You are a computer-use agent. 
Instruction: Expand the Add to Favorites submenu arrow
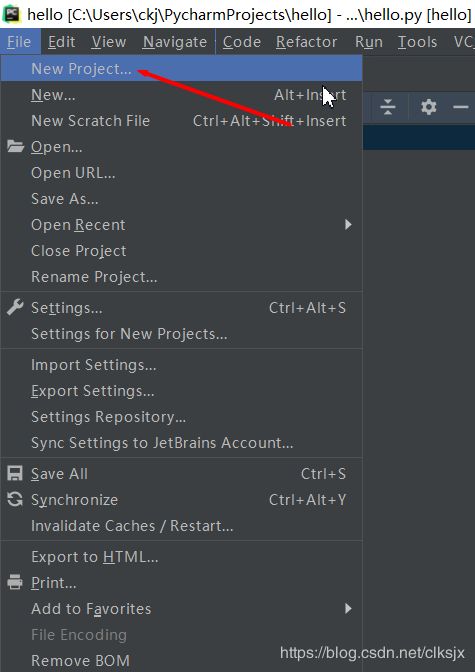click(348, 609)
